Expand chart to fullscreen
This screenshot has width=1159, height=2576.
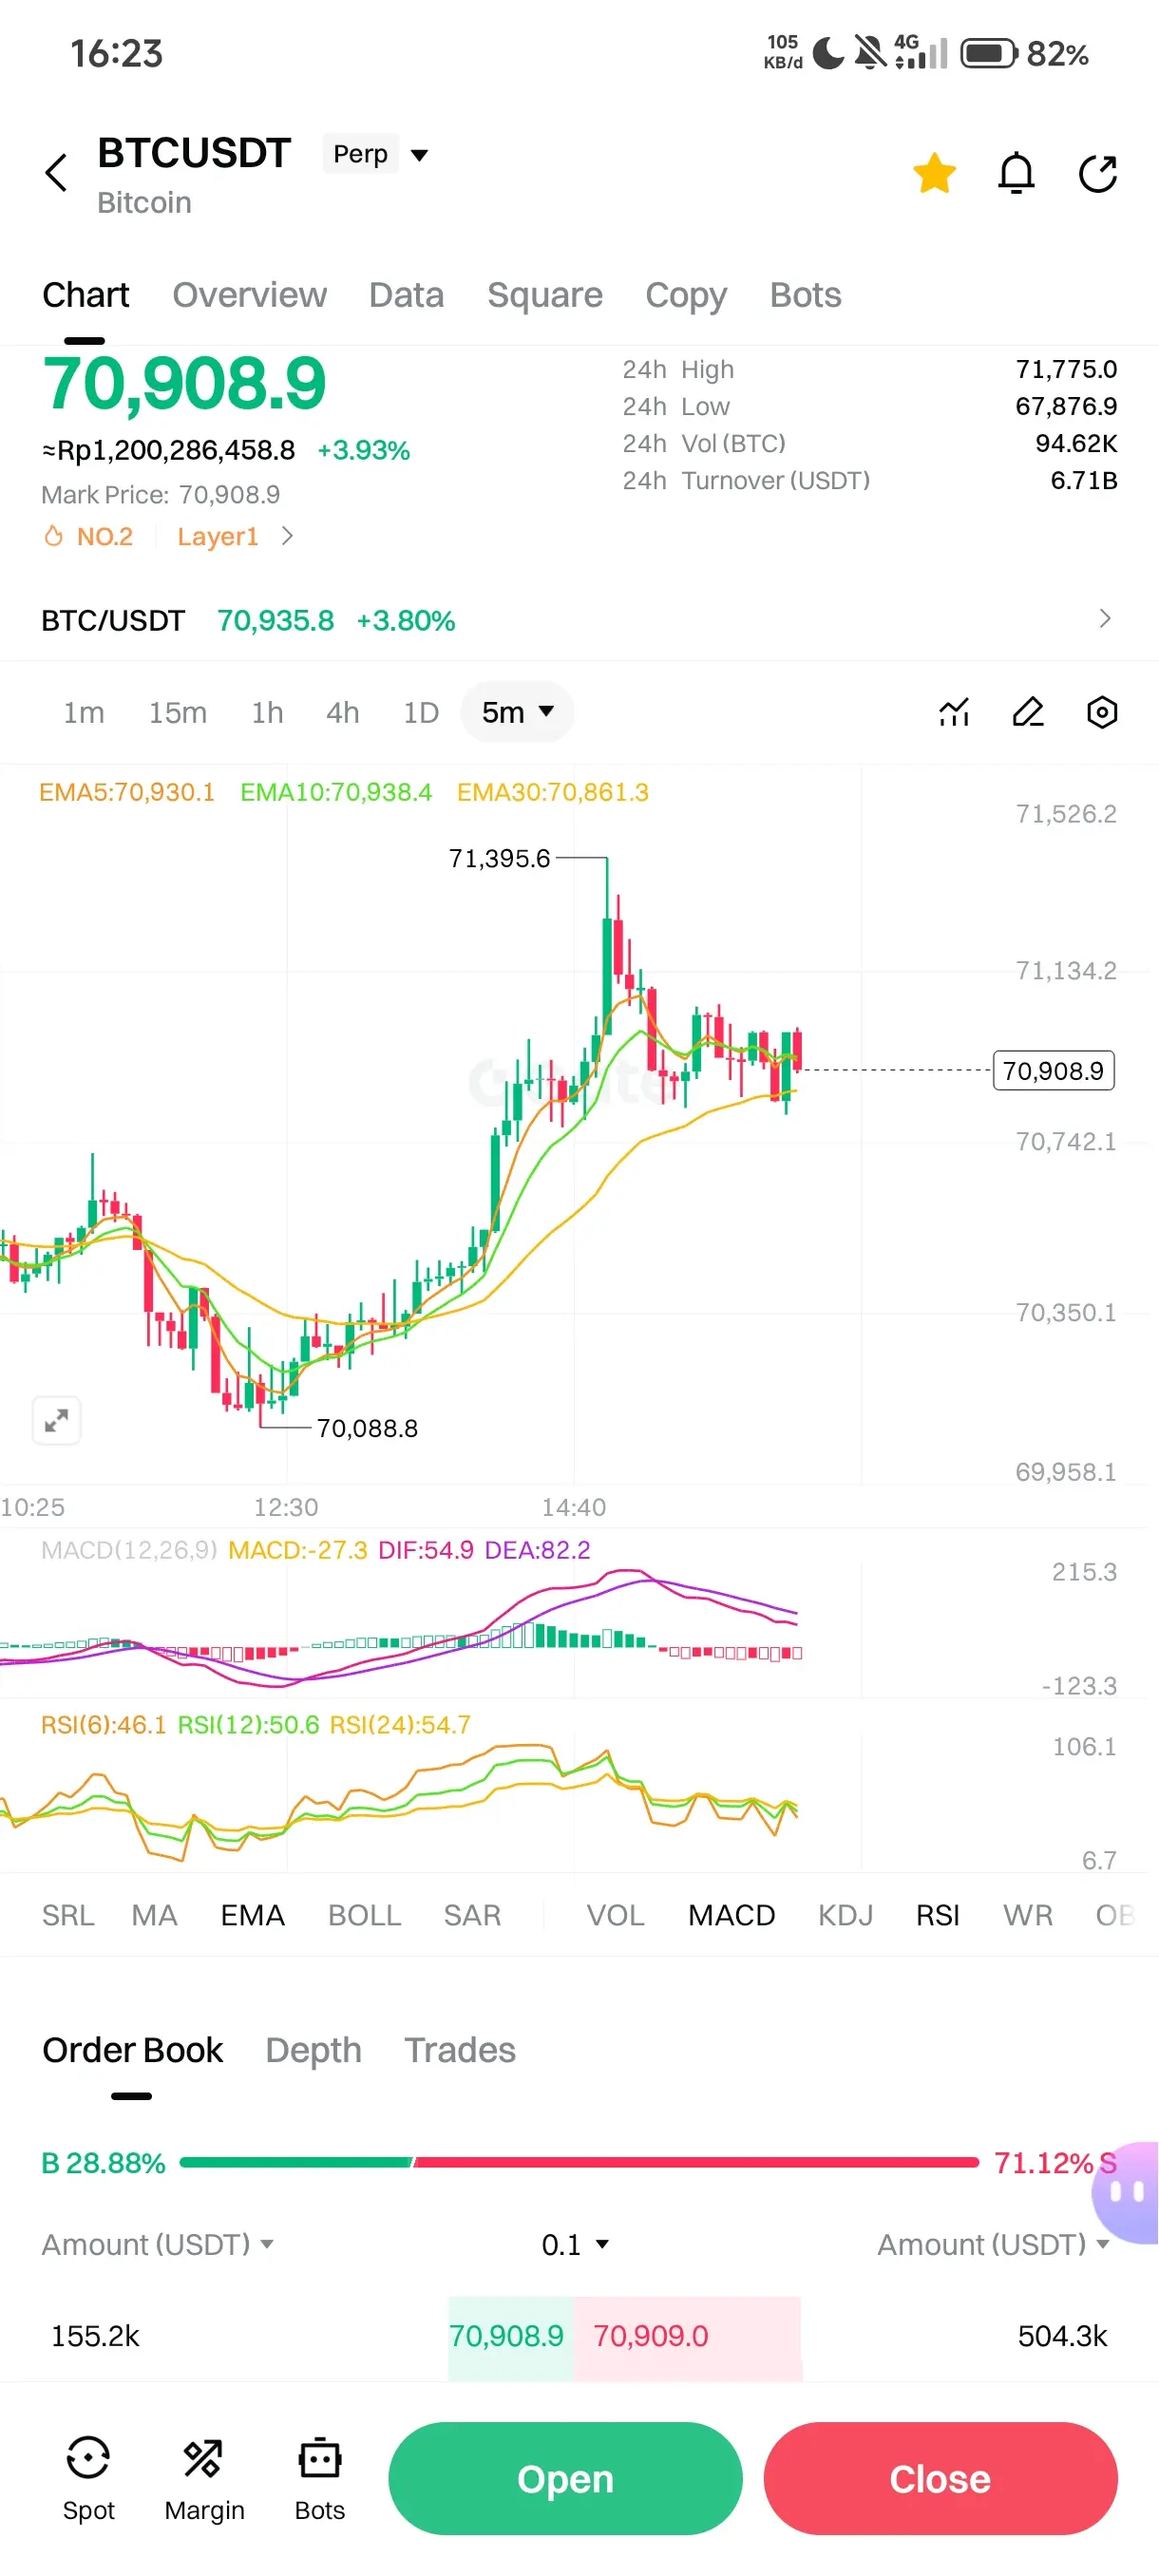pos(57,1420)
